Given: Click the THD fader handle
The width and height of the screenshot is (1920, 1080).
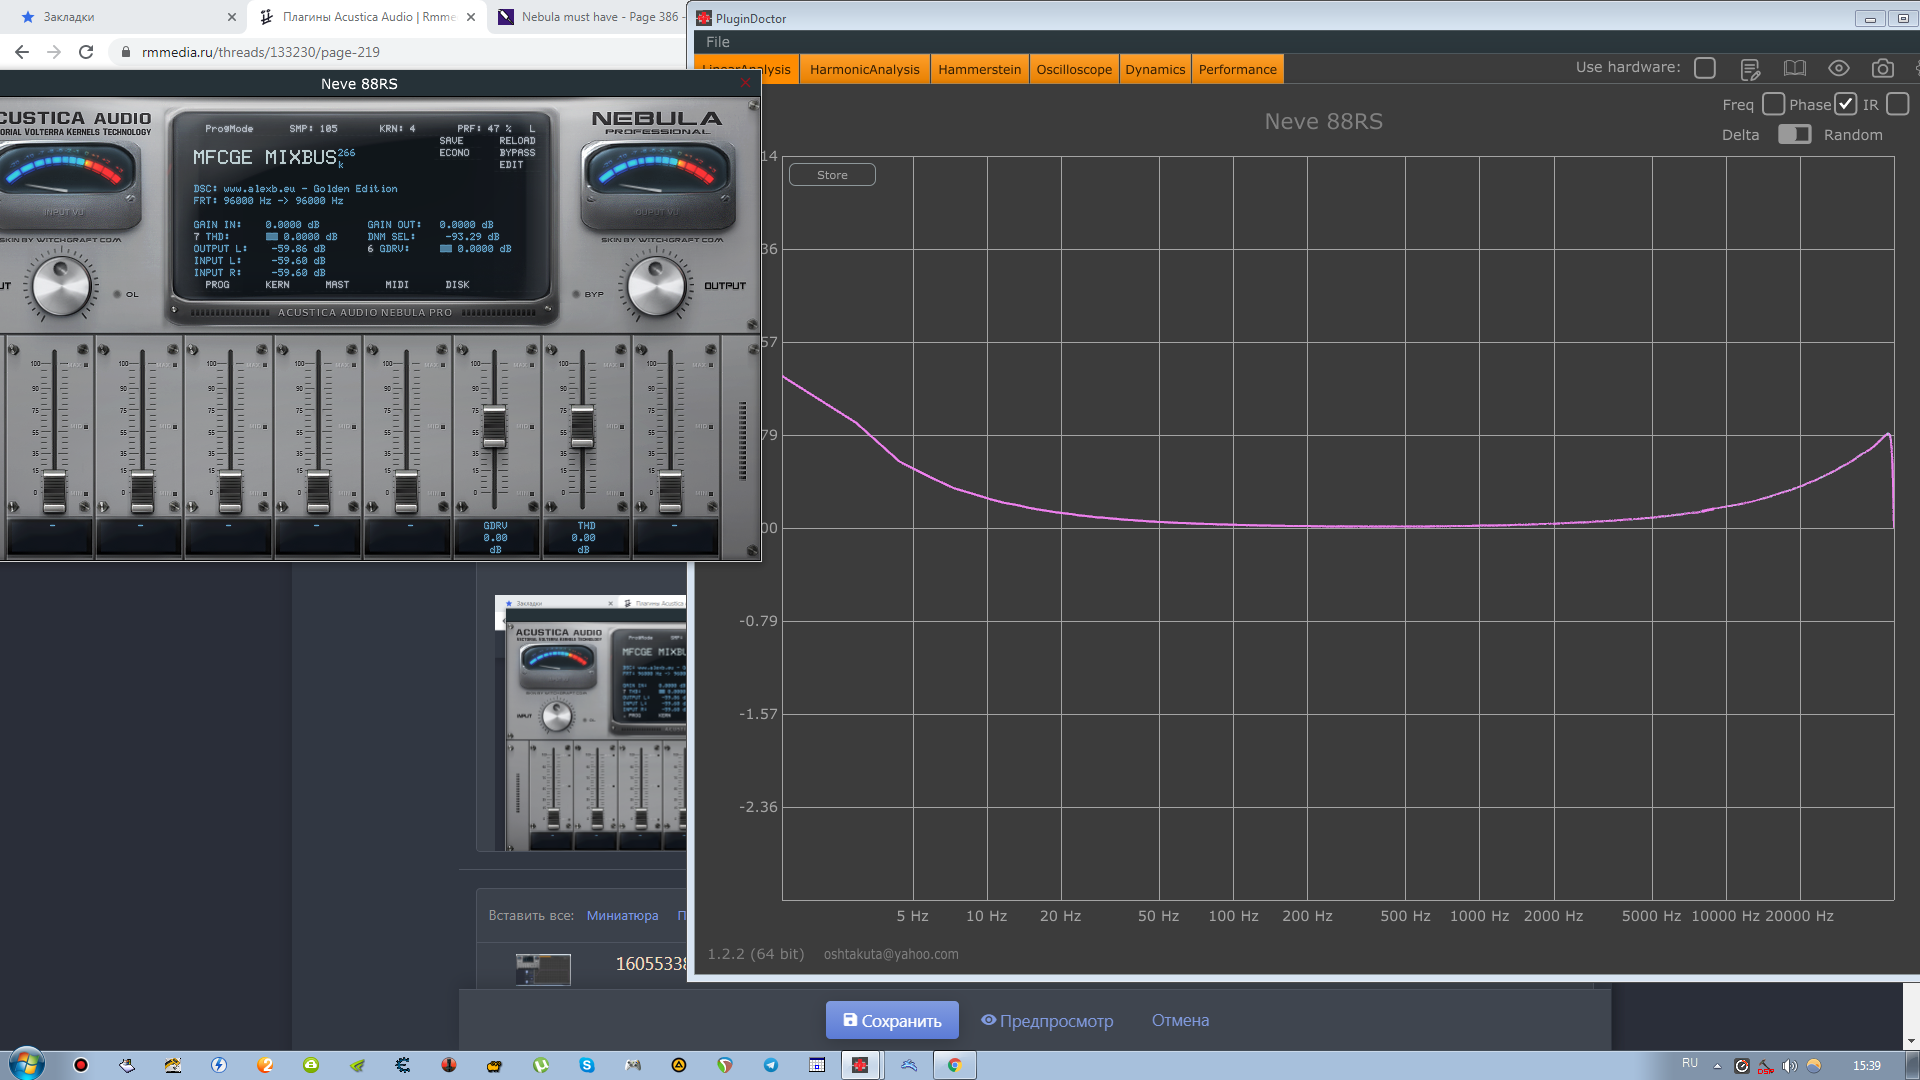Looking at the screenshot, I should (582, 427).
